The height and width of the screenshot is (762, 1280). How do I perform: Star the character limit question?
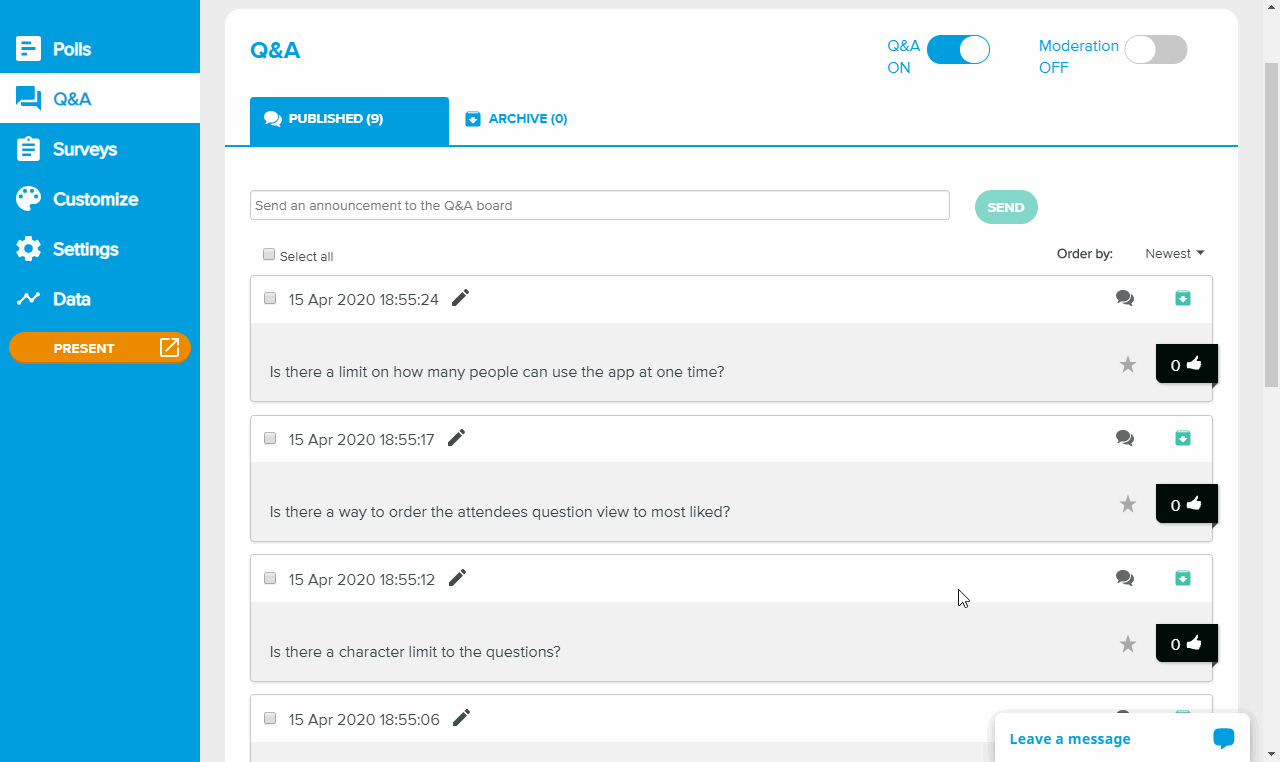point(1128,644)
